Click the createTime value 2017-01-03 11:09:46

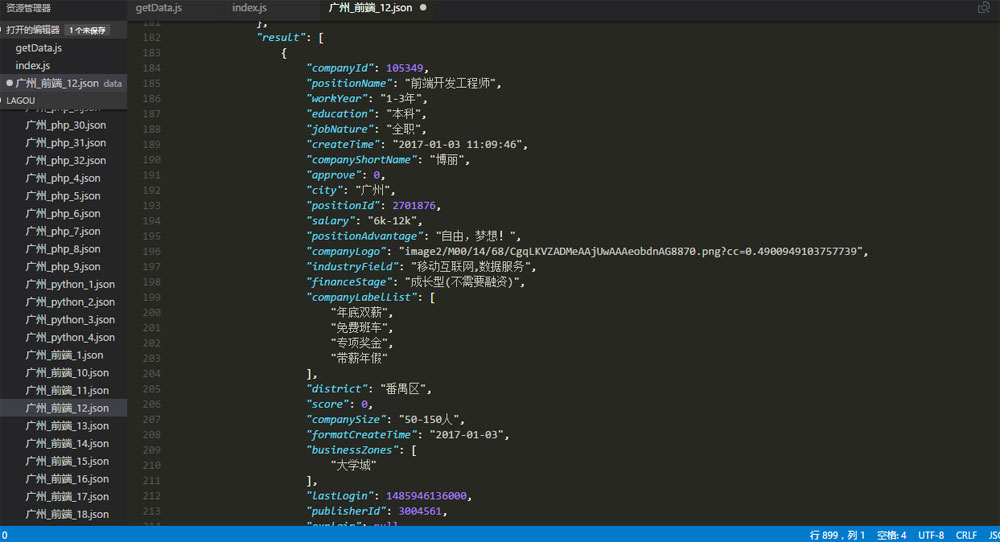pyautogui.click(x=457, y=145)
